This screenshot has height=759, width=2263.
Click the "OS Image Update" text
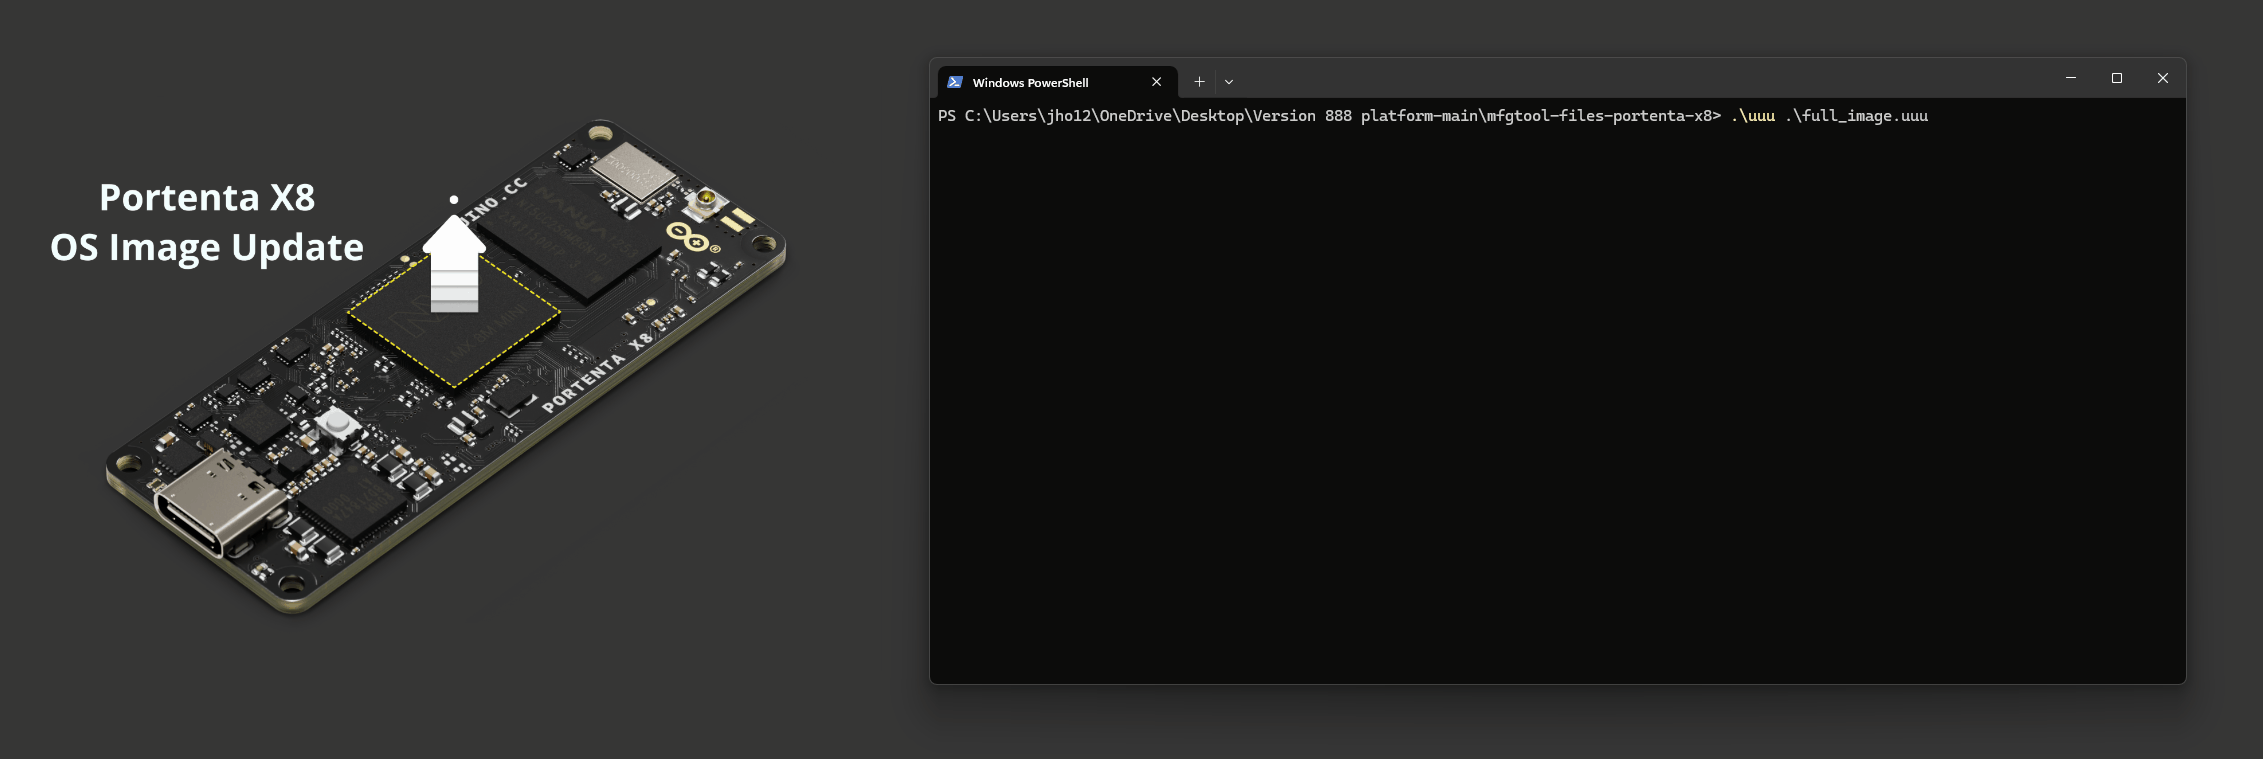[207, 247]
